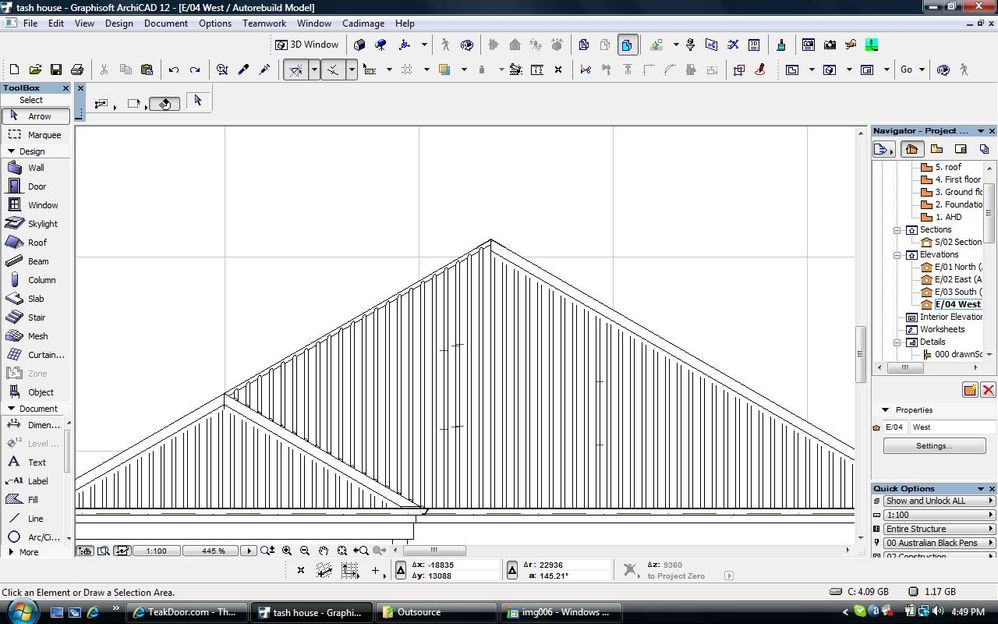Collapse the Elevations tree node
This screenshot has width=998, height=624.
(898, 255)
